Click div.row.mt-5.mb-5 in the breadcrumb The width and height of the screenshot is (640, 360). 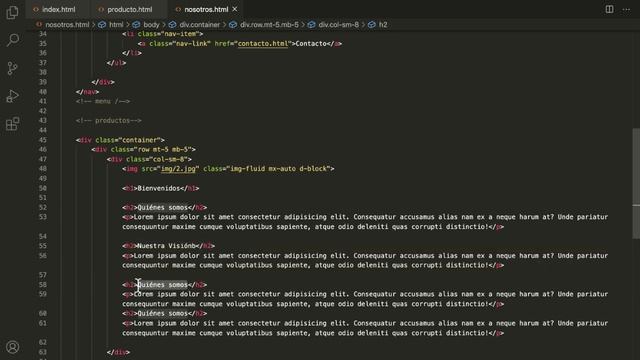(269, 24)
